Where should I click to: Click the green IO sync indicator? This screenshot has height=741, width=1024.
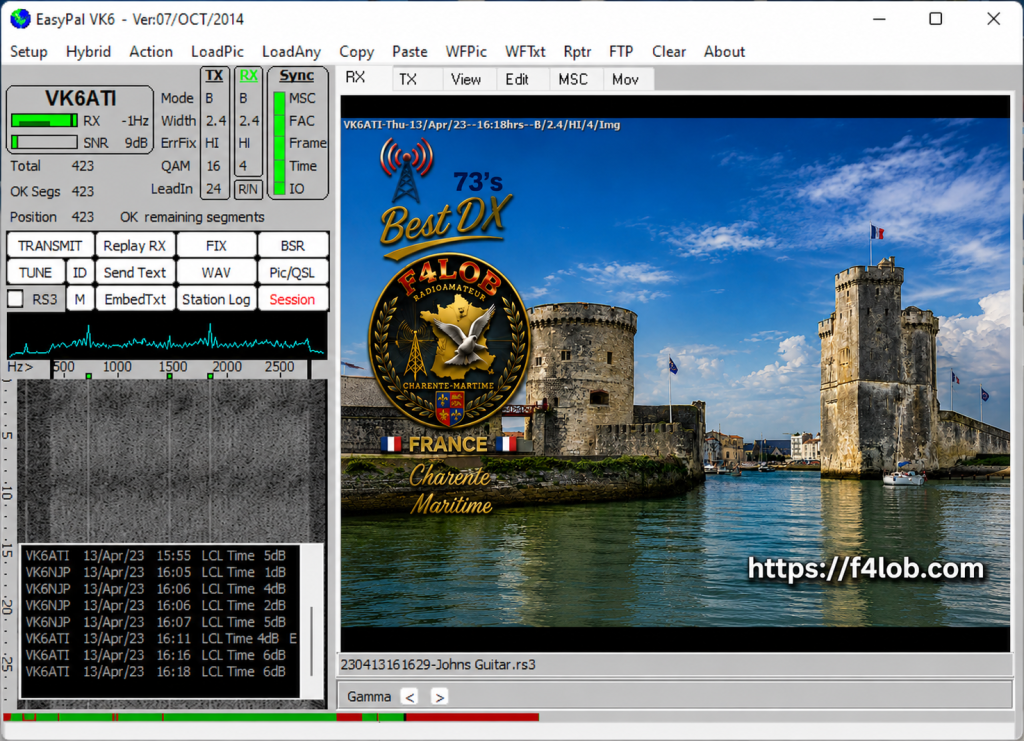[280, 189]
